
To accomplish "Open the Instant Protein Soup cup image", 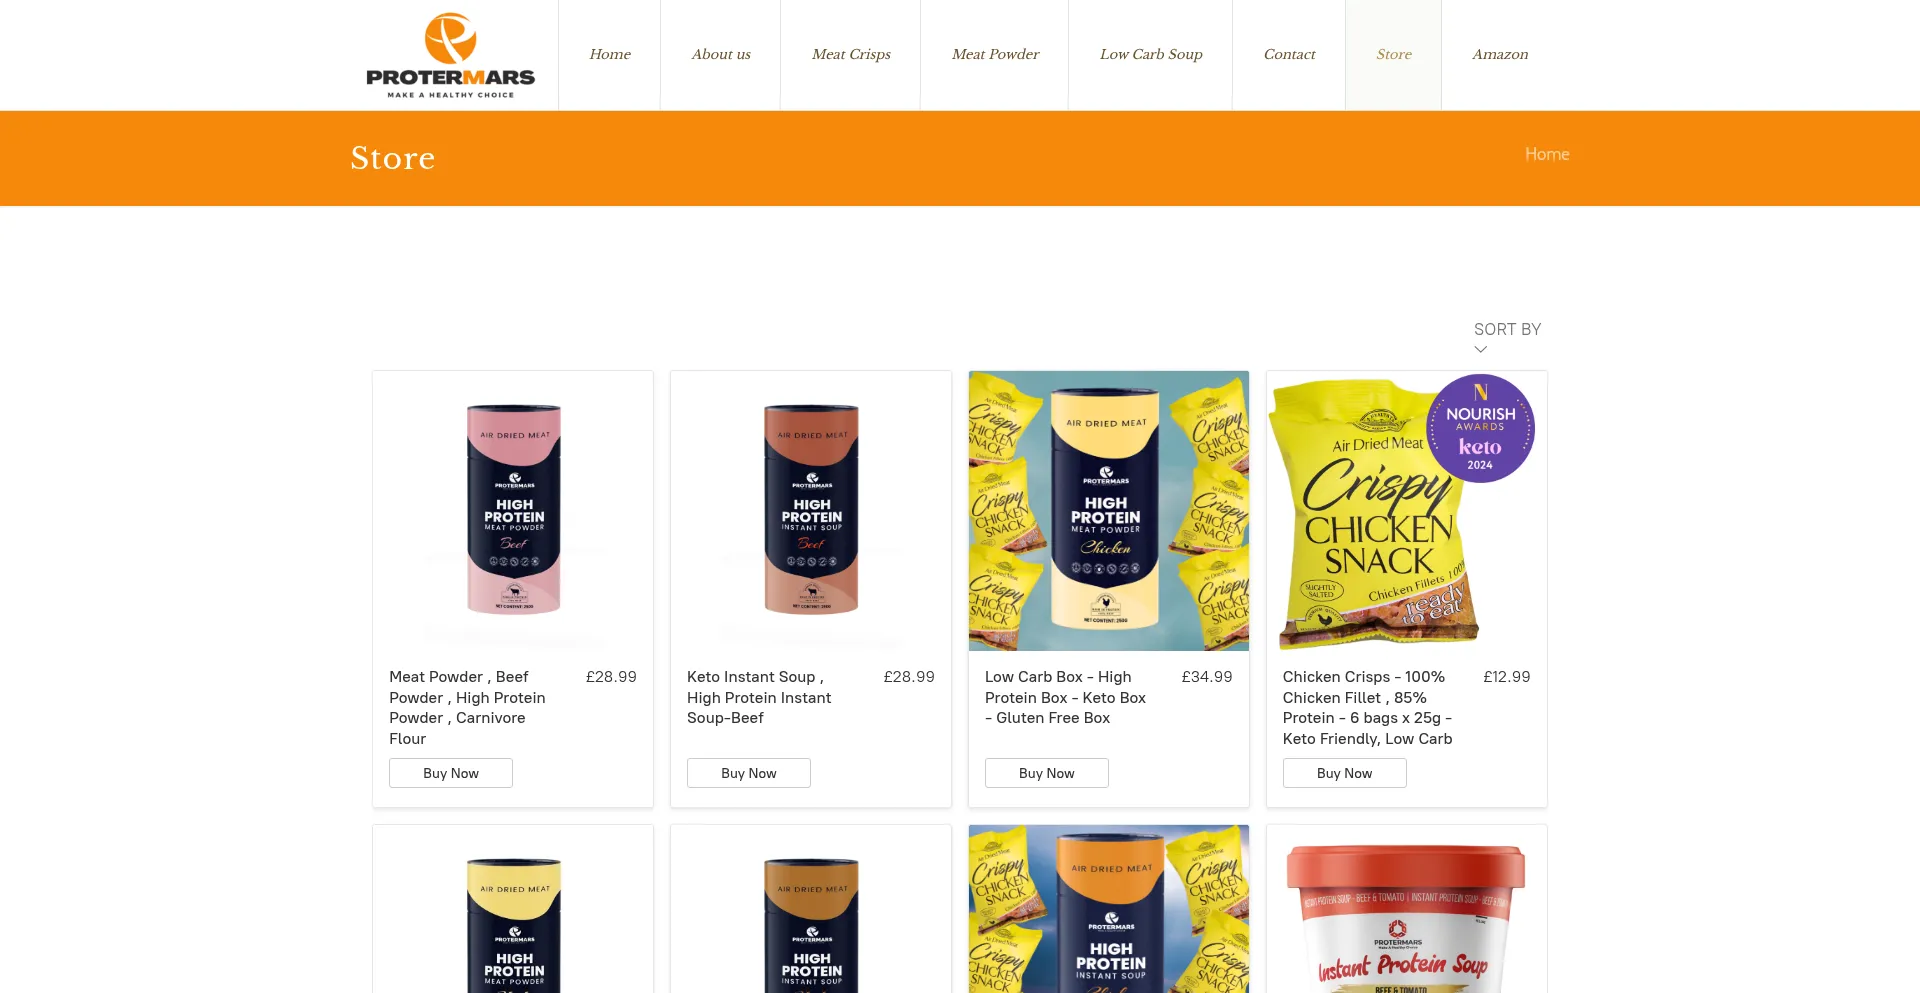I will 1407,909.
